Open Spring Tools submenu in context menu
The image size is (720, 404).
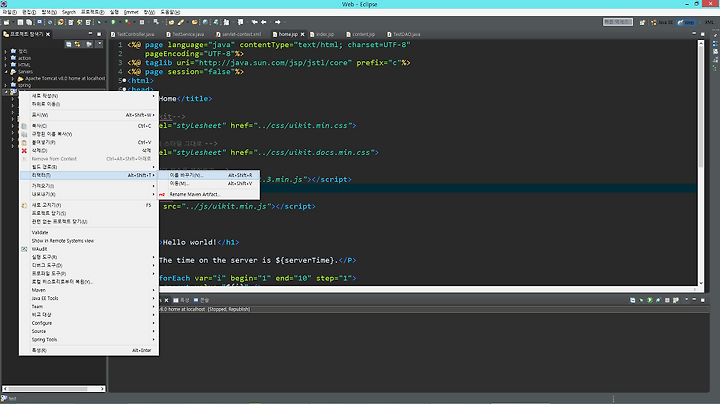tap(89, 340)
